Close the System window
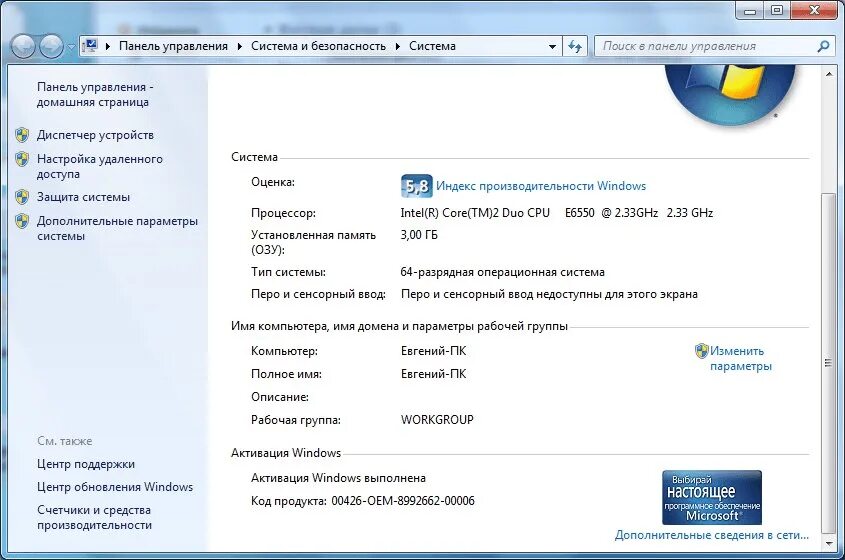845x560 pixels. tap(814, 10)
